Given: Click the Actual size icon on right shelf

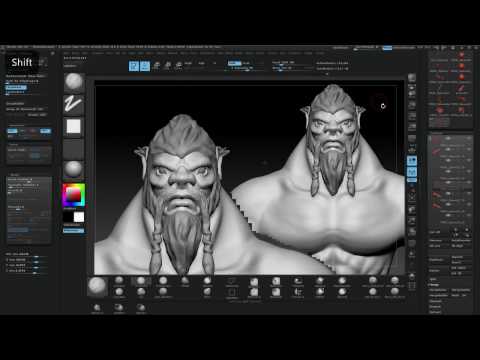Looking at the screenshot, I should tap(412, 116).
